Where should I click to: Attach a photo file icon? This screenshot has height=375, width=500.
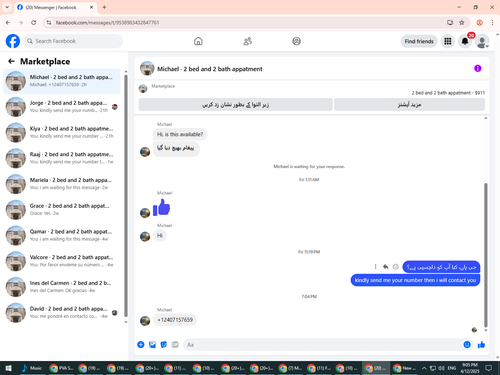(152, 345)
